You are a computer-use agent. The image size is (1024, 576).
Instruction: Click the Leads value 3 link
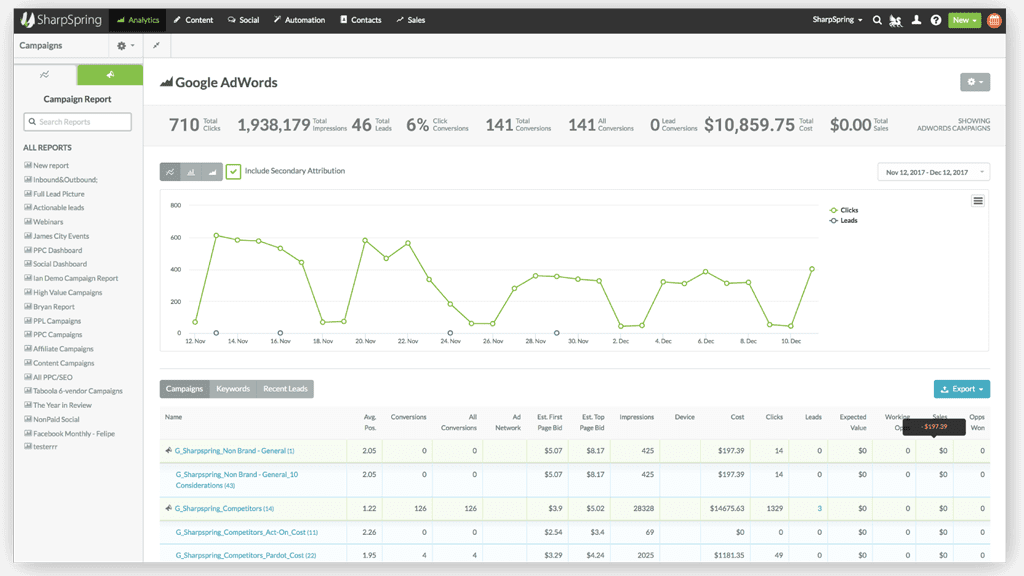820,509
